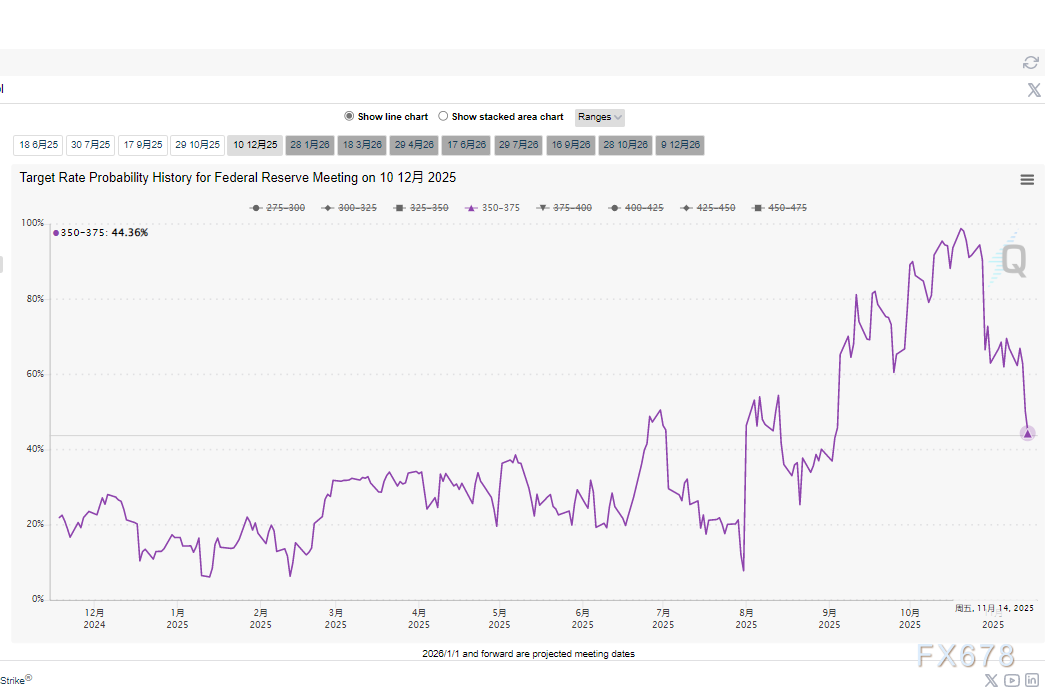This screenshot has width=1045, height=691.
Task: Open the X social icon at bottom
Action: (x=991, y=680)
